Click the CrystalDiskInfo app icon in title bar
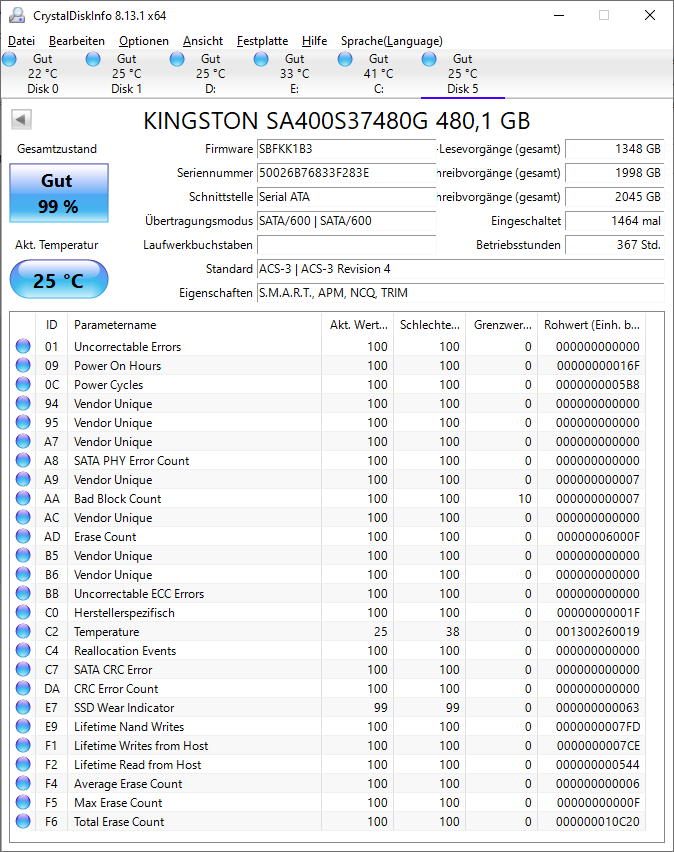This screenshot has height=852, width=674. (17, 15)
